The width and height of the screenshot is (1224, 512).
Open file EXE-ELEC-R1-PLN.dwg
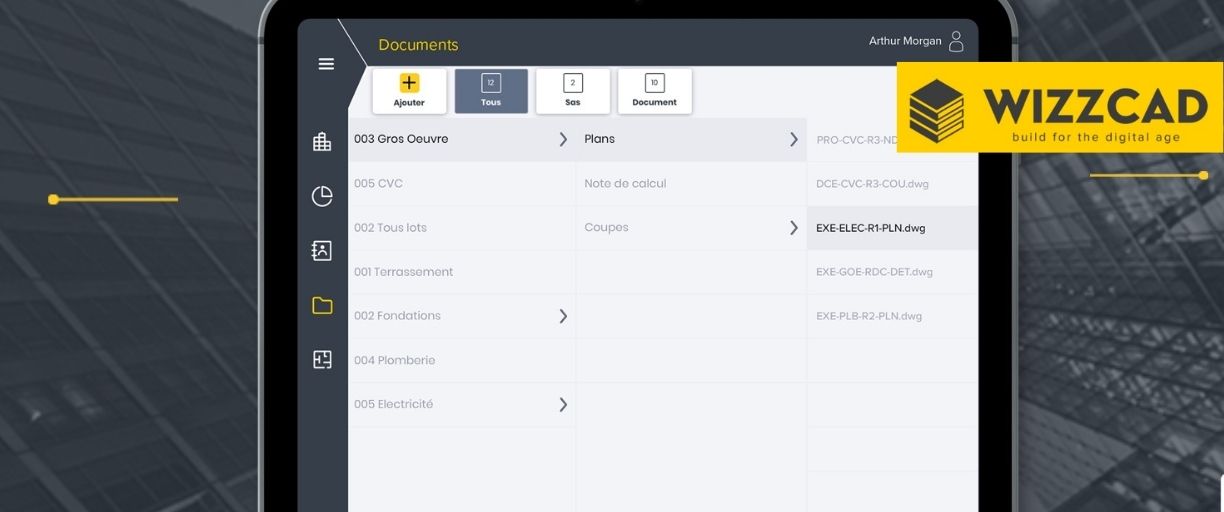(x=893, y=228)
